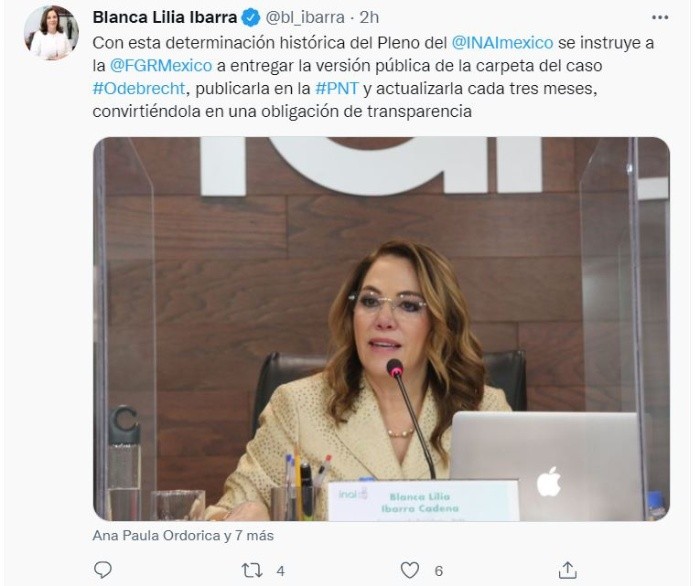Open the #PNT hashtag
Image resolution: width=700 pixels, height=586 pixels.
tap(337, 88)
